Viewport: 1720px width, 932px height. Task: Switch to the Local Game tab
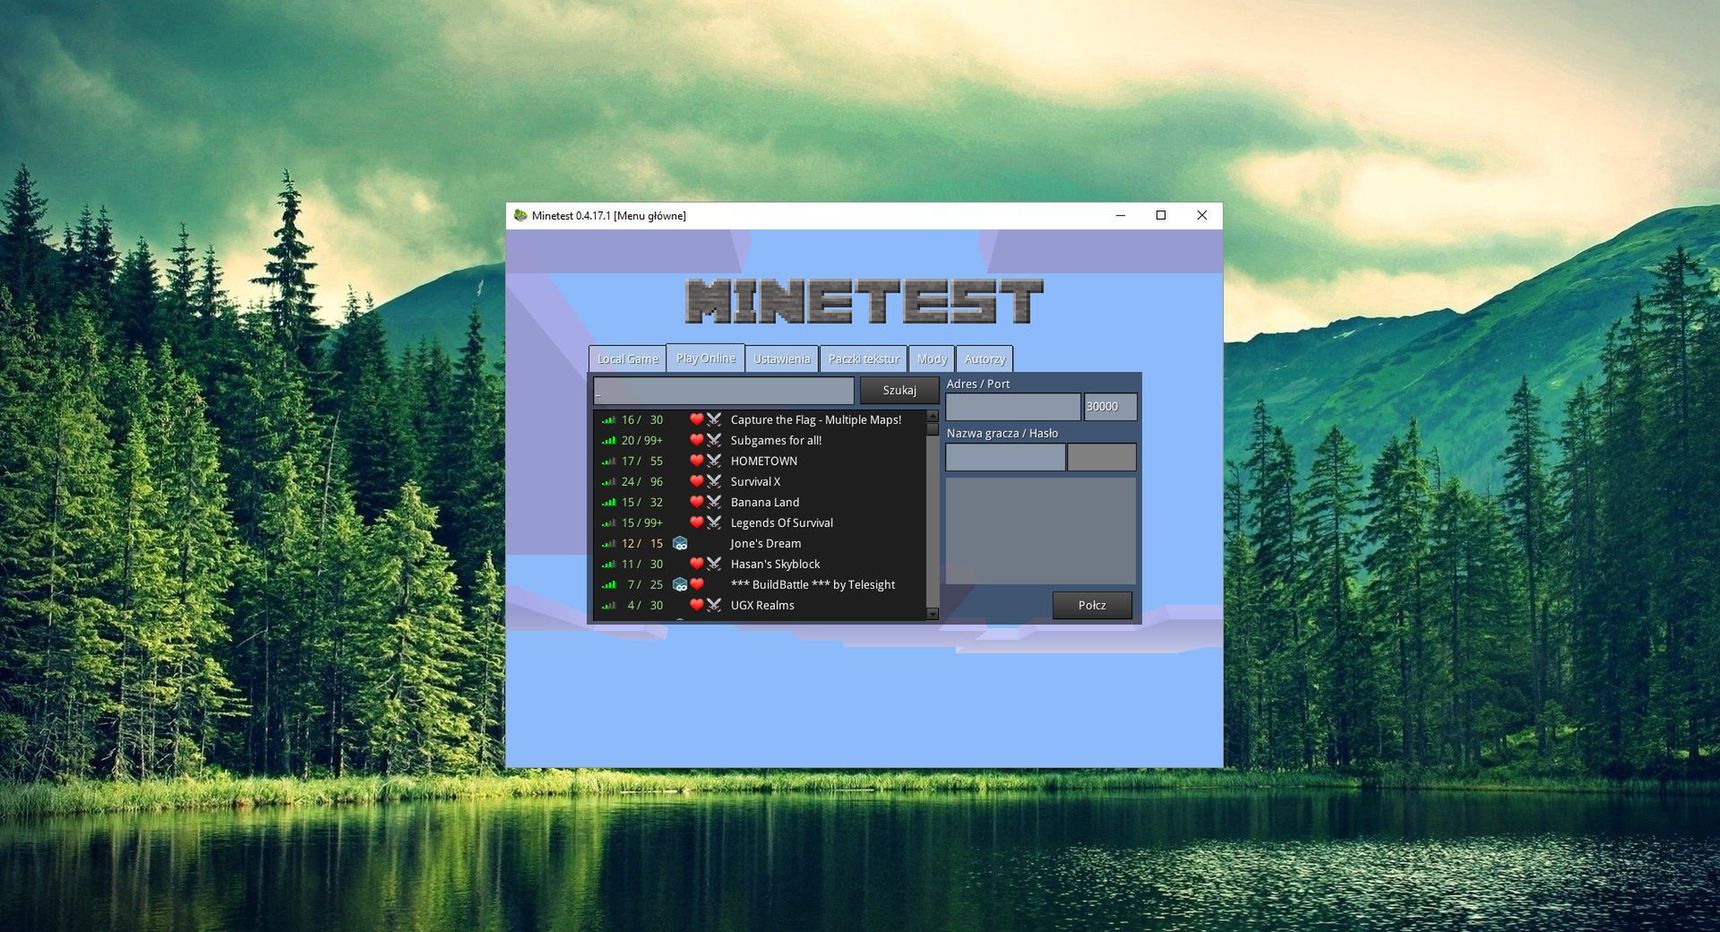click(x=627, y=359)
